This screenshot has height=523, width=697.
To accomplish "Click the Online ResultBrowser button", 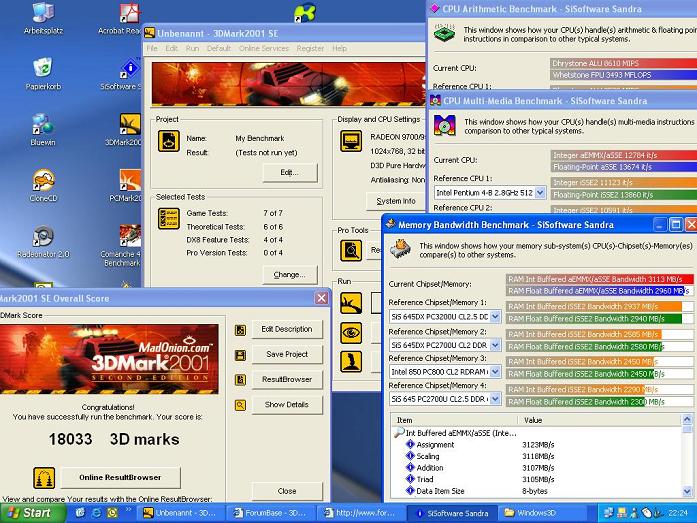I will point(120,478).
